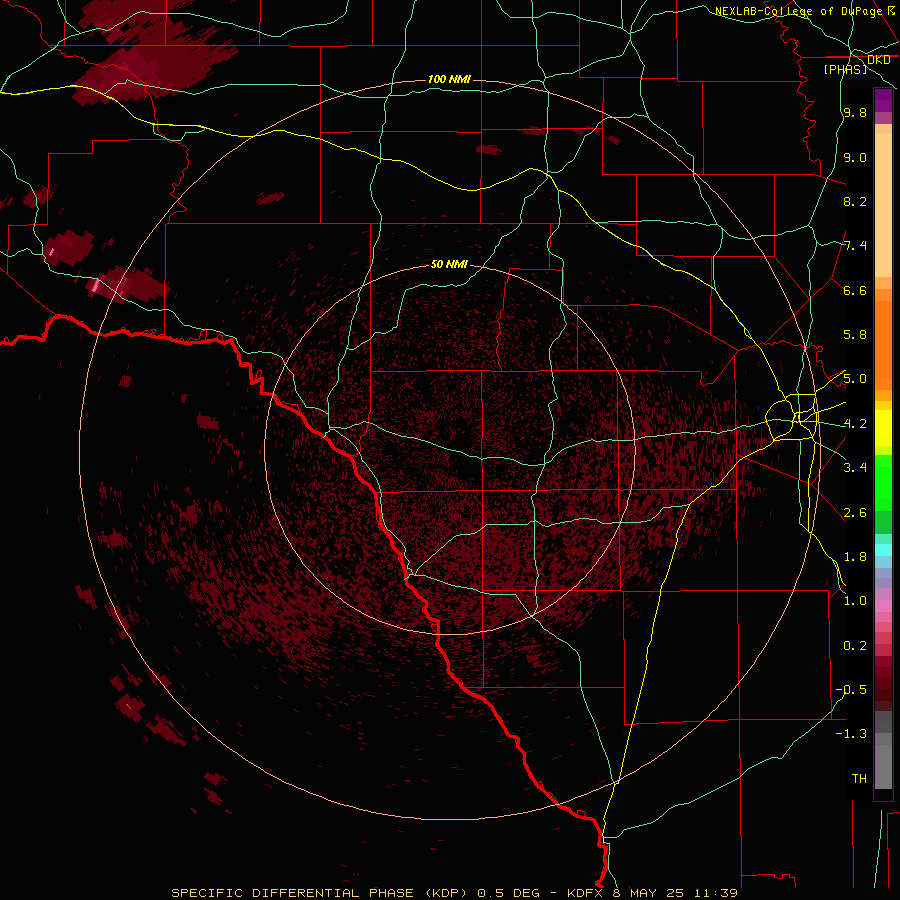The height and width of the screenshot is (900, 900).
Task: Click the dark purple swatch atop the color bar
Action: (x=883, y=100)
